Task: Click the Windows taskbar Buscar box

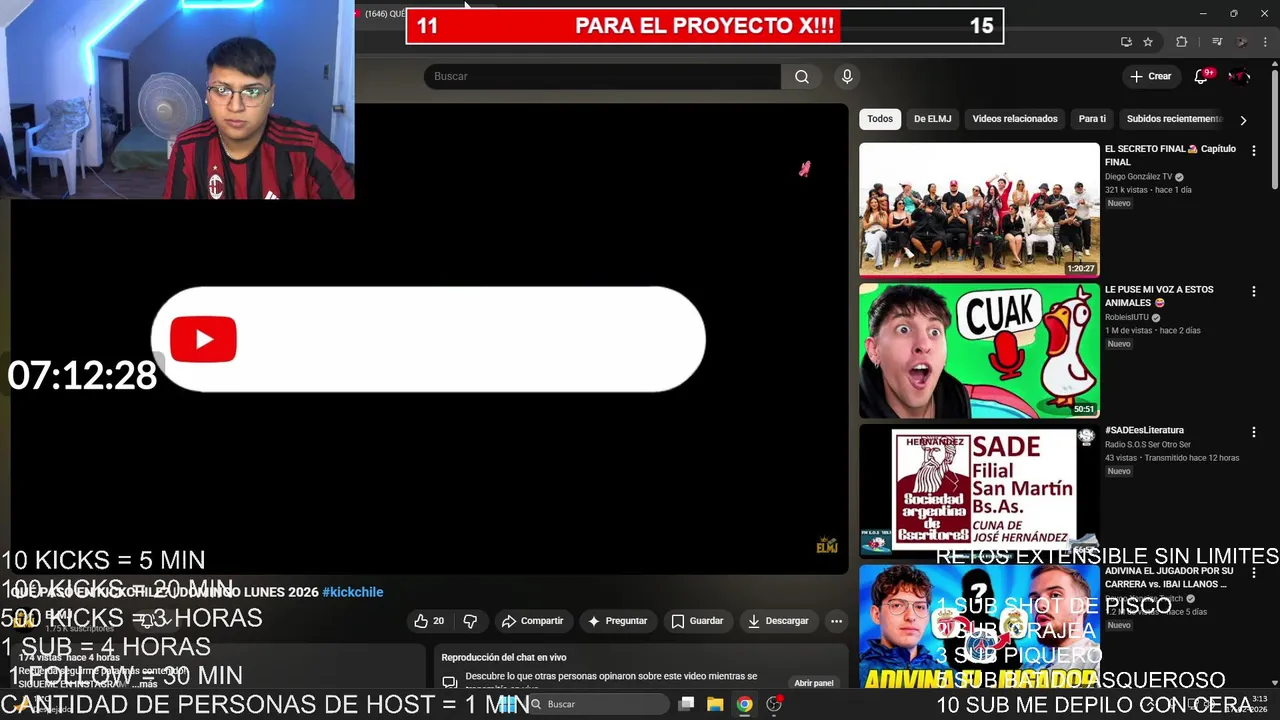Action: (x=596, y=704)
